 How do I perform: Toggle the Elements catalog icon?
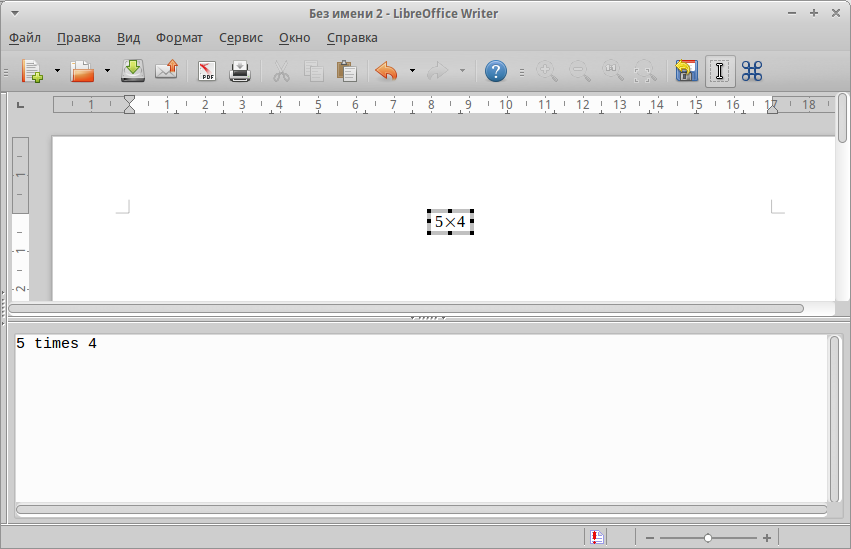pyautogui.click(x=686, y=71)
